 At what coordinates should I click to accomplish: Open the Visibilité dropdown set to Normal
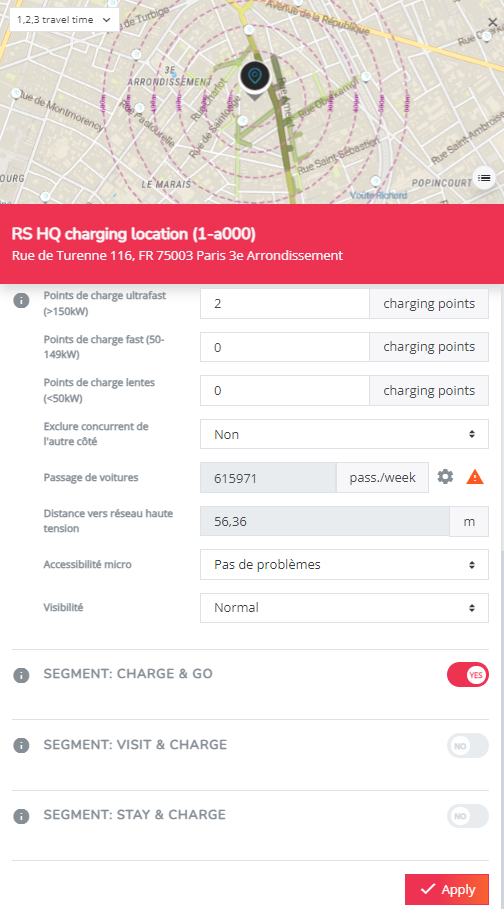345,608
